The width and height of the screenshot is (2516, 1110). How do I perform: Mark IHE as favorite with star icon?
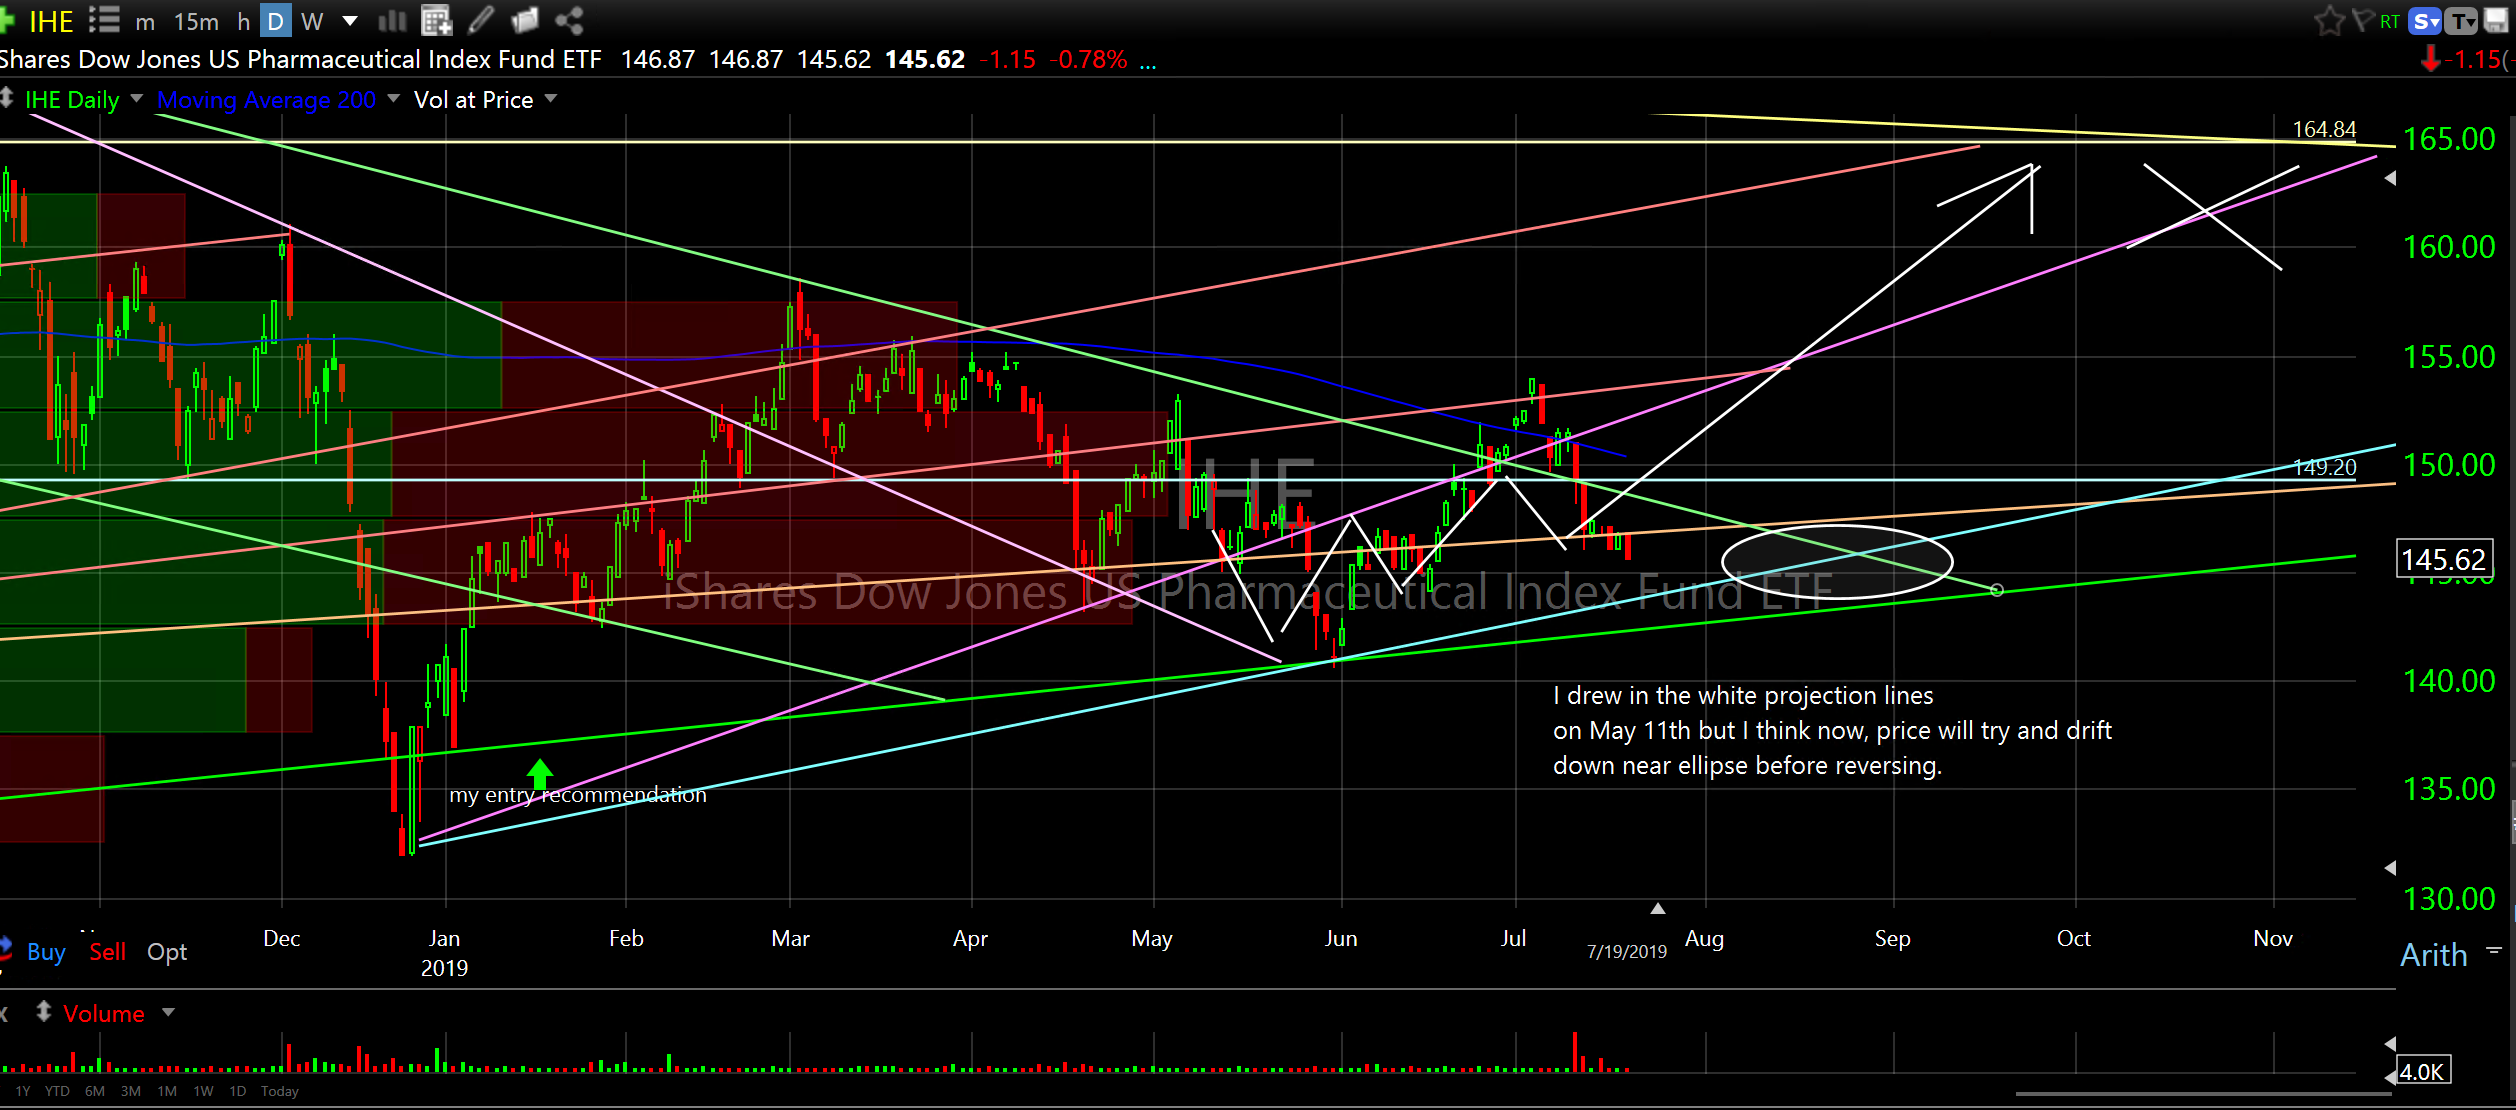pyautogui.click(x=2329, y=21)
